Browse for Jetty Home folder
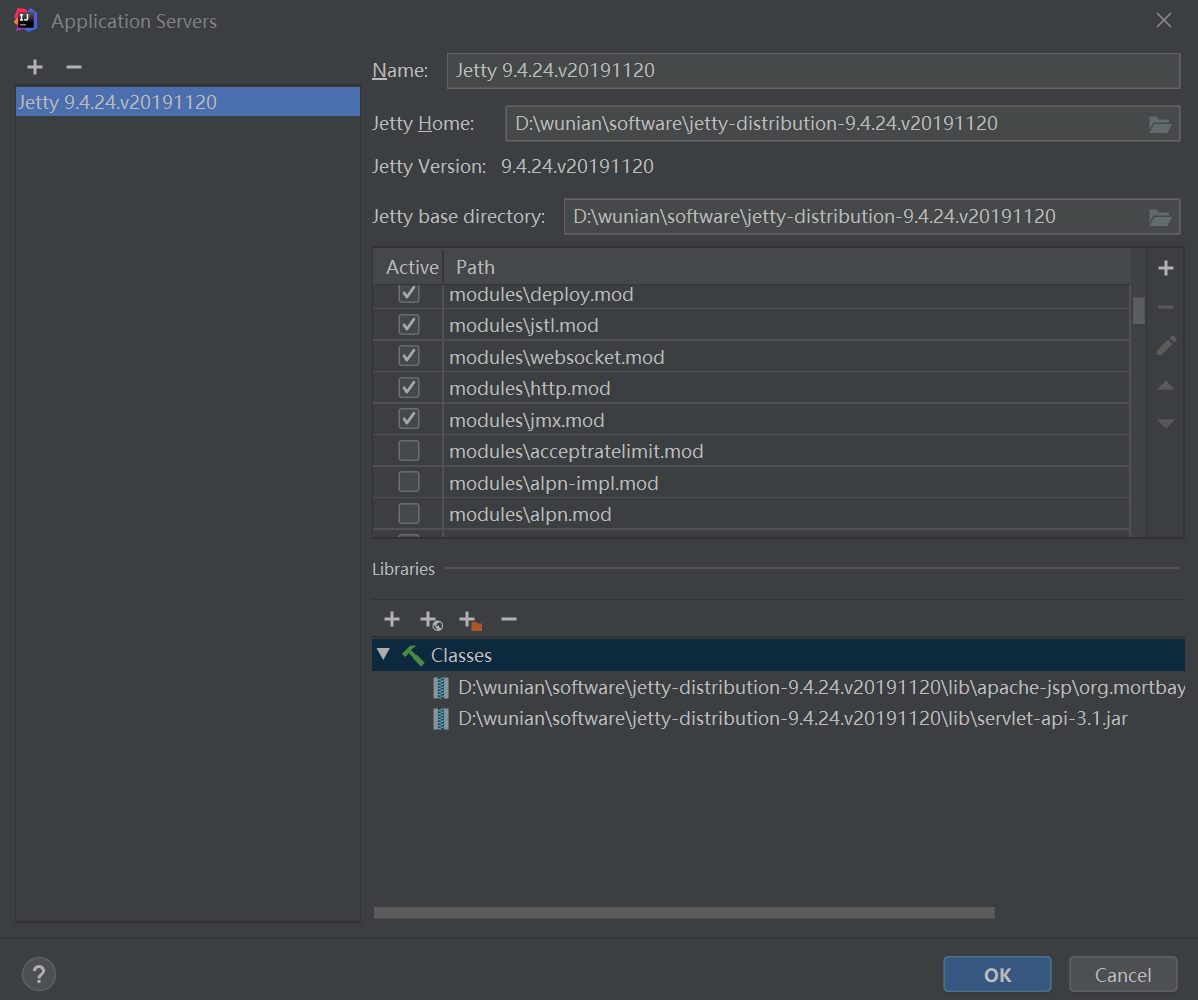 tap(1160, 125)
